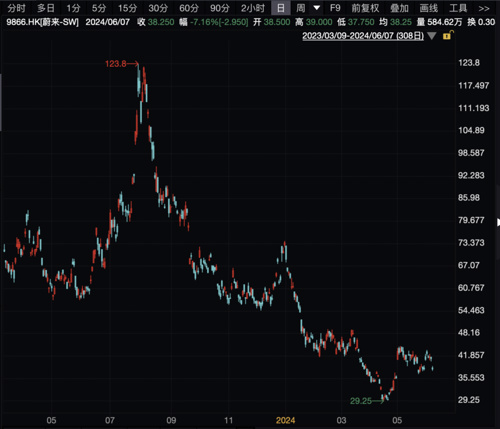The height and width of the screenshot is (429, 500).
Task: Toggle 前复权 price adjustment
Action: click(365, 8)
